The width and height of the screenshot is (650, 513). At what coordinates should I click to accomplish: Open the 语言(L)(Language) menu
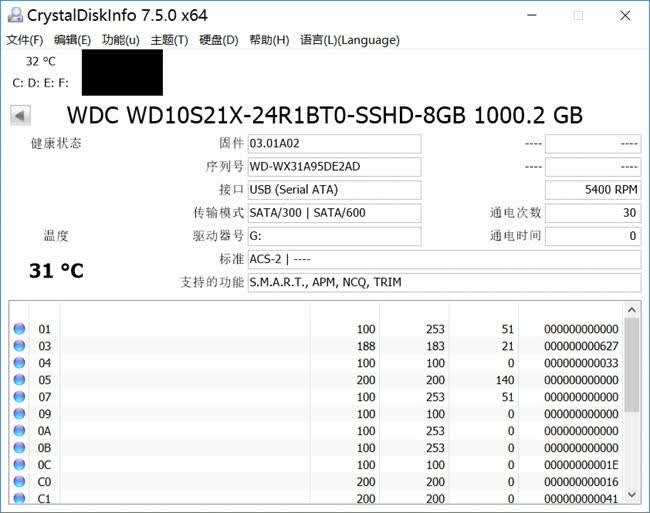point(350,40)
